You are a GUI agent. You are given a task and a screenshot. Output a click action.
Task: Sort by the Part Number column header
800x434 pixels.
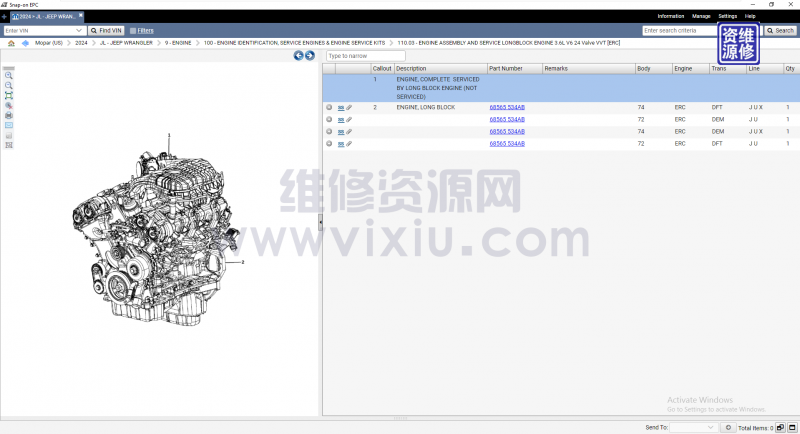514,68
